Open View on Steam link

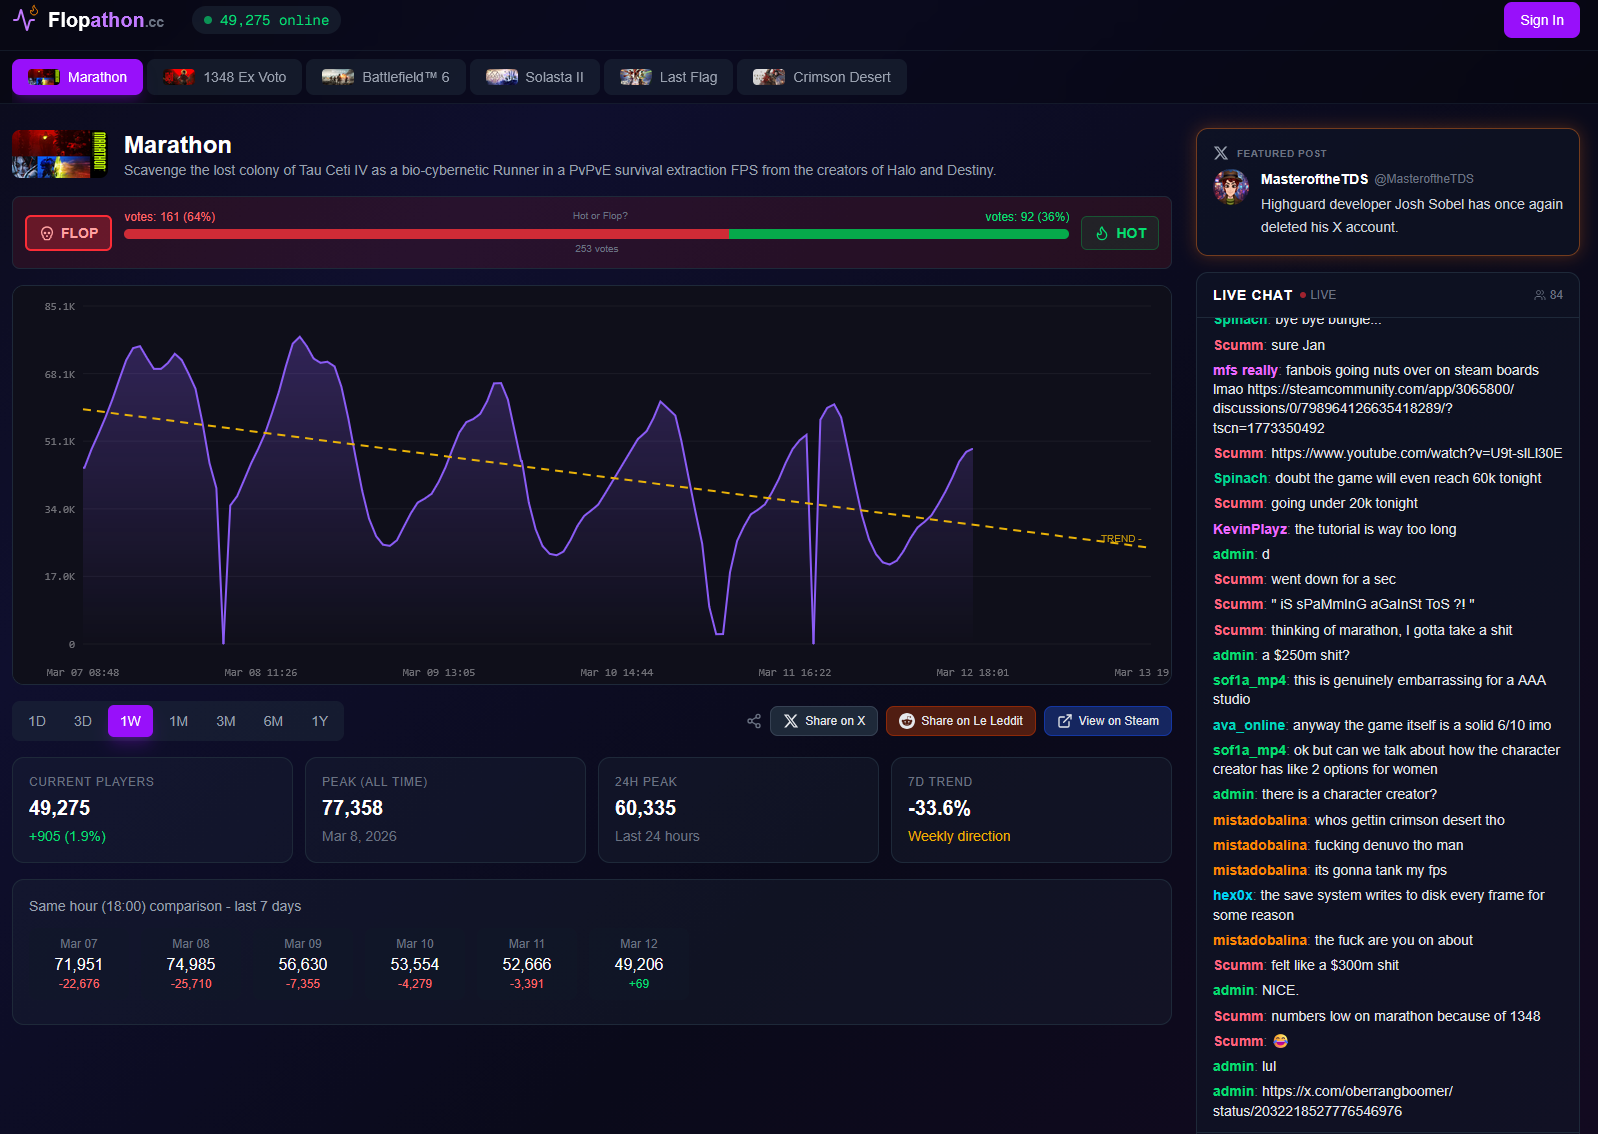[1108, 721]
